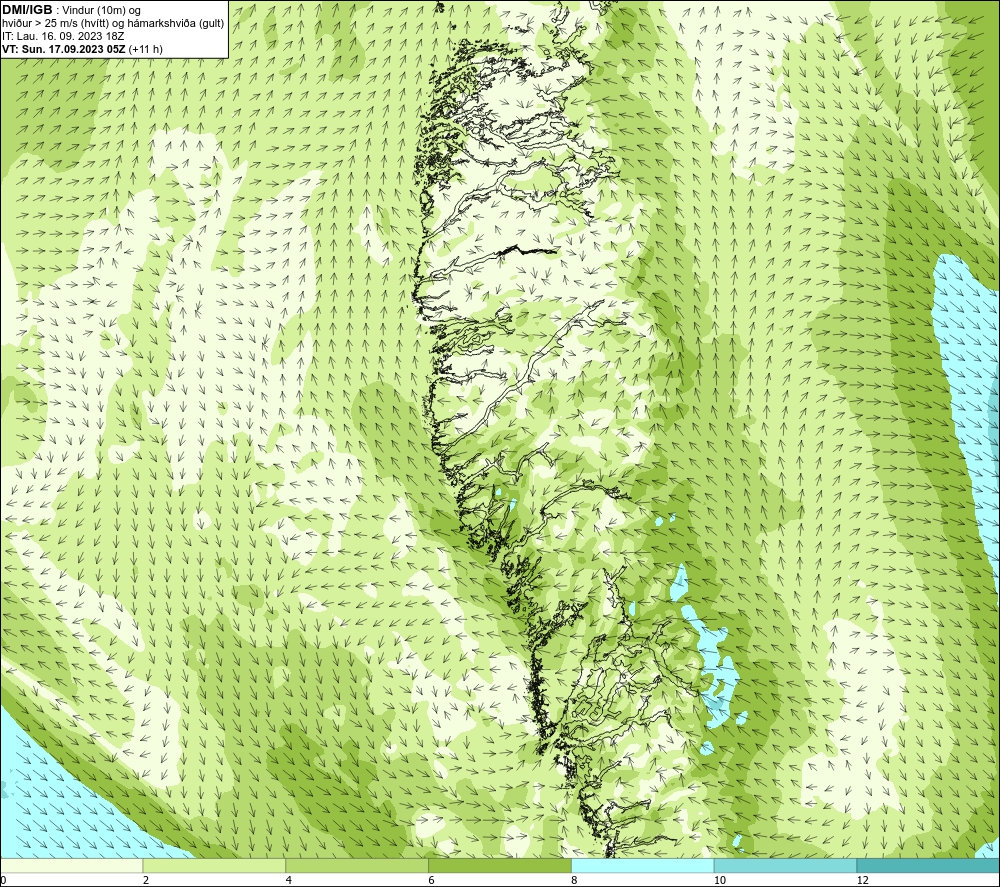The height and width of the screenshot is (887, 1000).
Task: Click the legend scale label '12'
Action: coord(863,881)
